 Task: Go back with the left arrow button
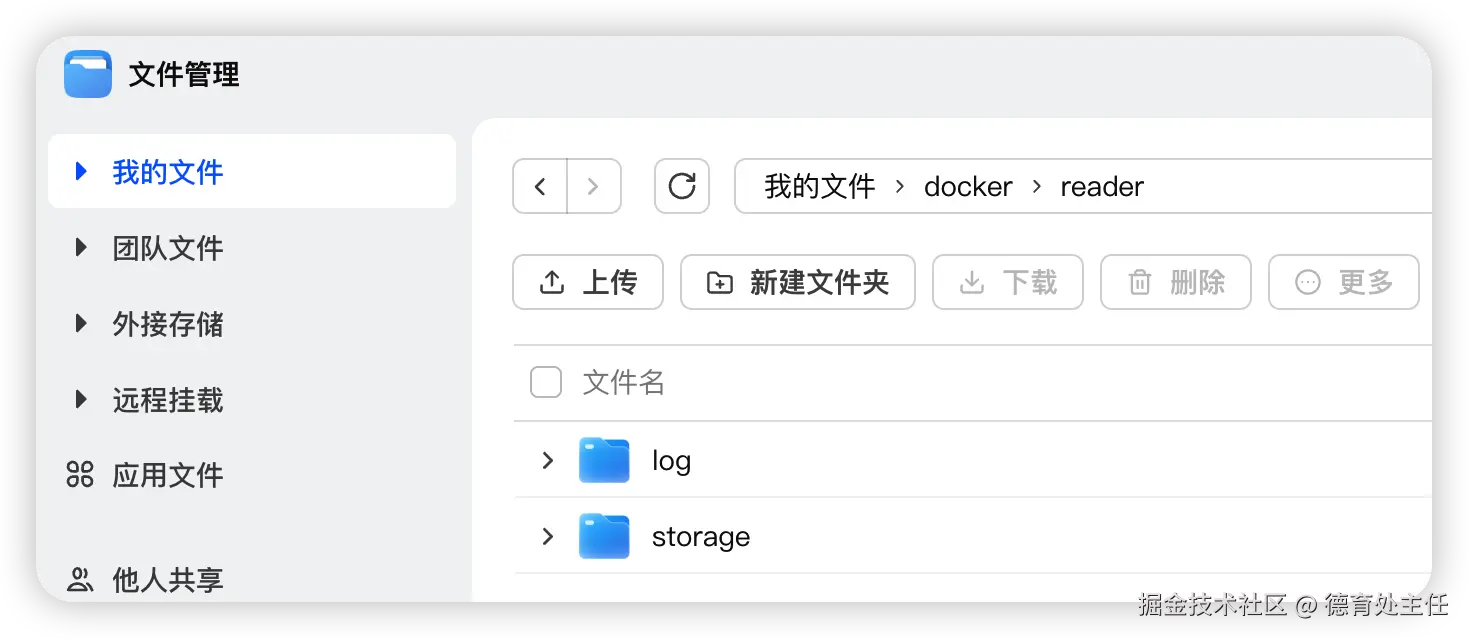coord(540,186)
